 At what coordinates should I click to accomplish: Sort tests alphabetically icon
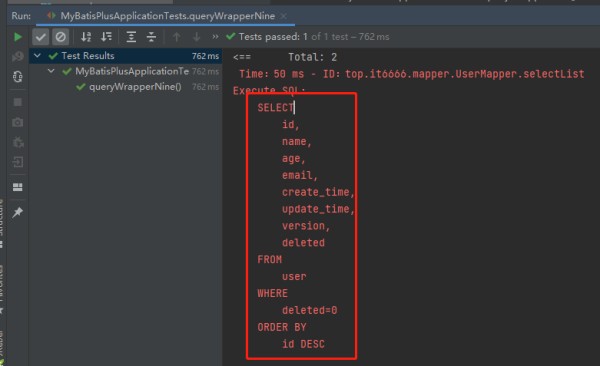pyautogui.click(x=86, y=37)
